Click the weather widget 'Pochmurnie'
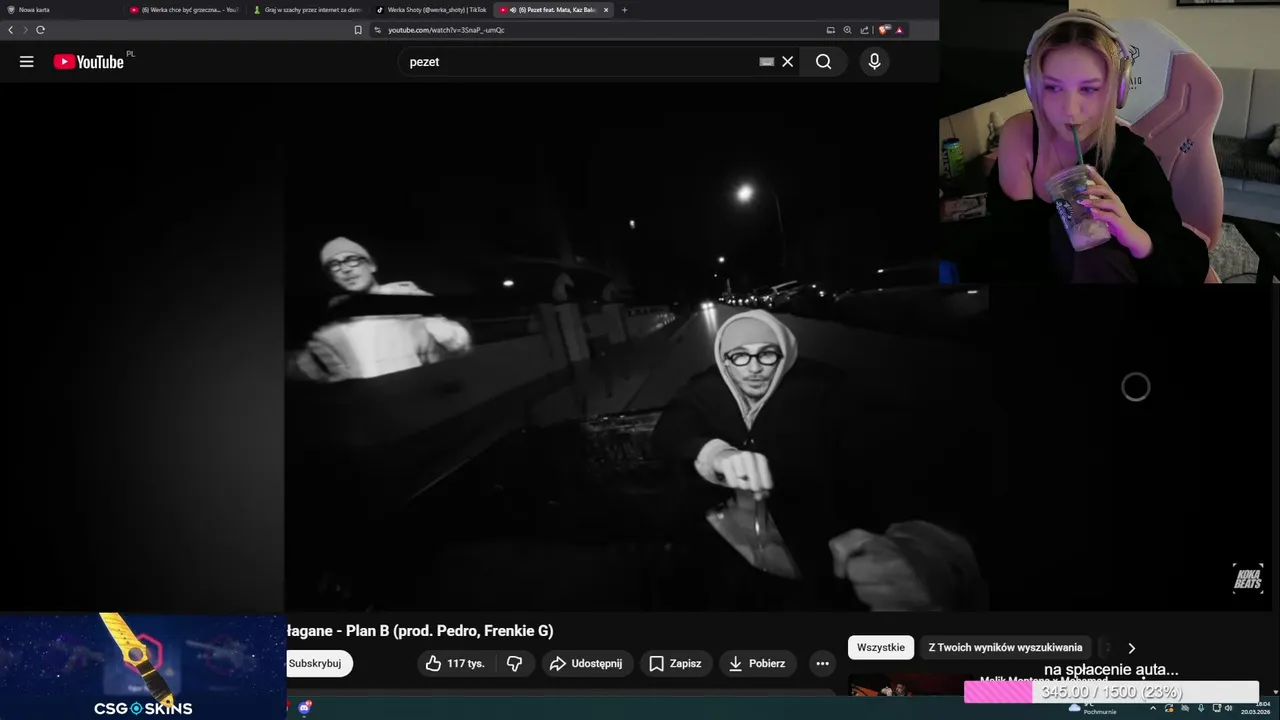This screenshot has height=720, width=1280. (x=1092, y=708)
